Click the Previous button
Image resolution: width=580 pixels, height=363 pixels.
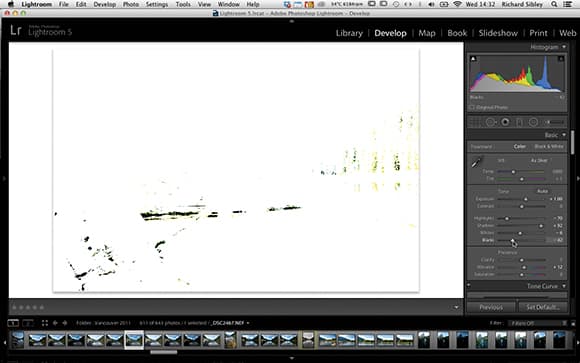491,307
